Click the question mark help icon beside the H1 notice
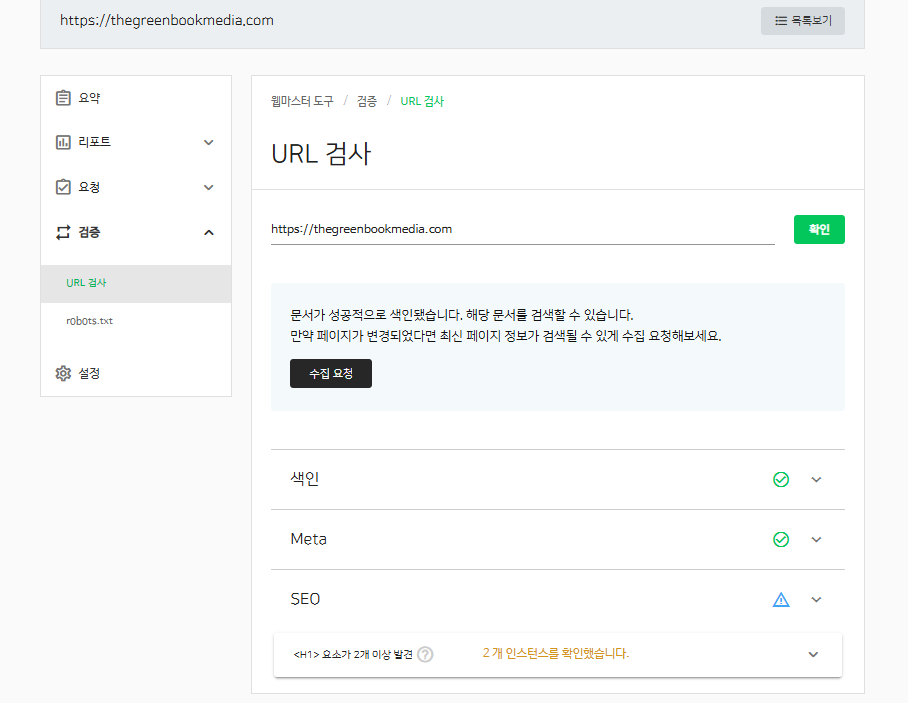This screenshot has height=703, width=908. [425, 654]
